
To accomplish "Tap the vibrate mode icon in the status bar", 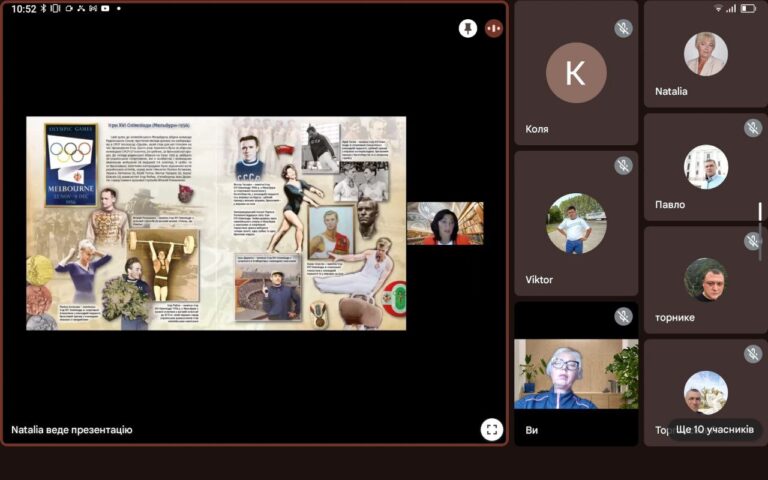I will 55,8.
